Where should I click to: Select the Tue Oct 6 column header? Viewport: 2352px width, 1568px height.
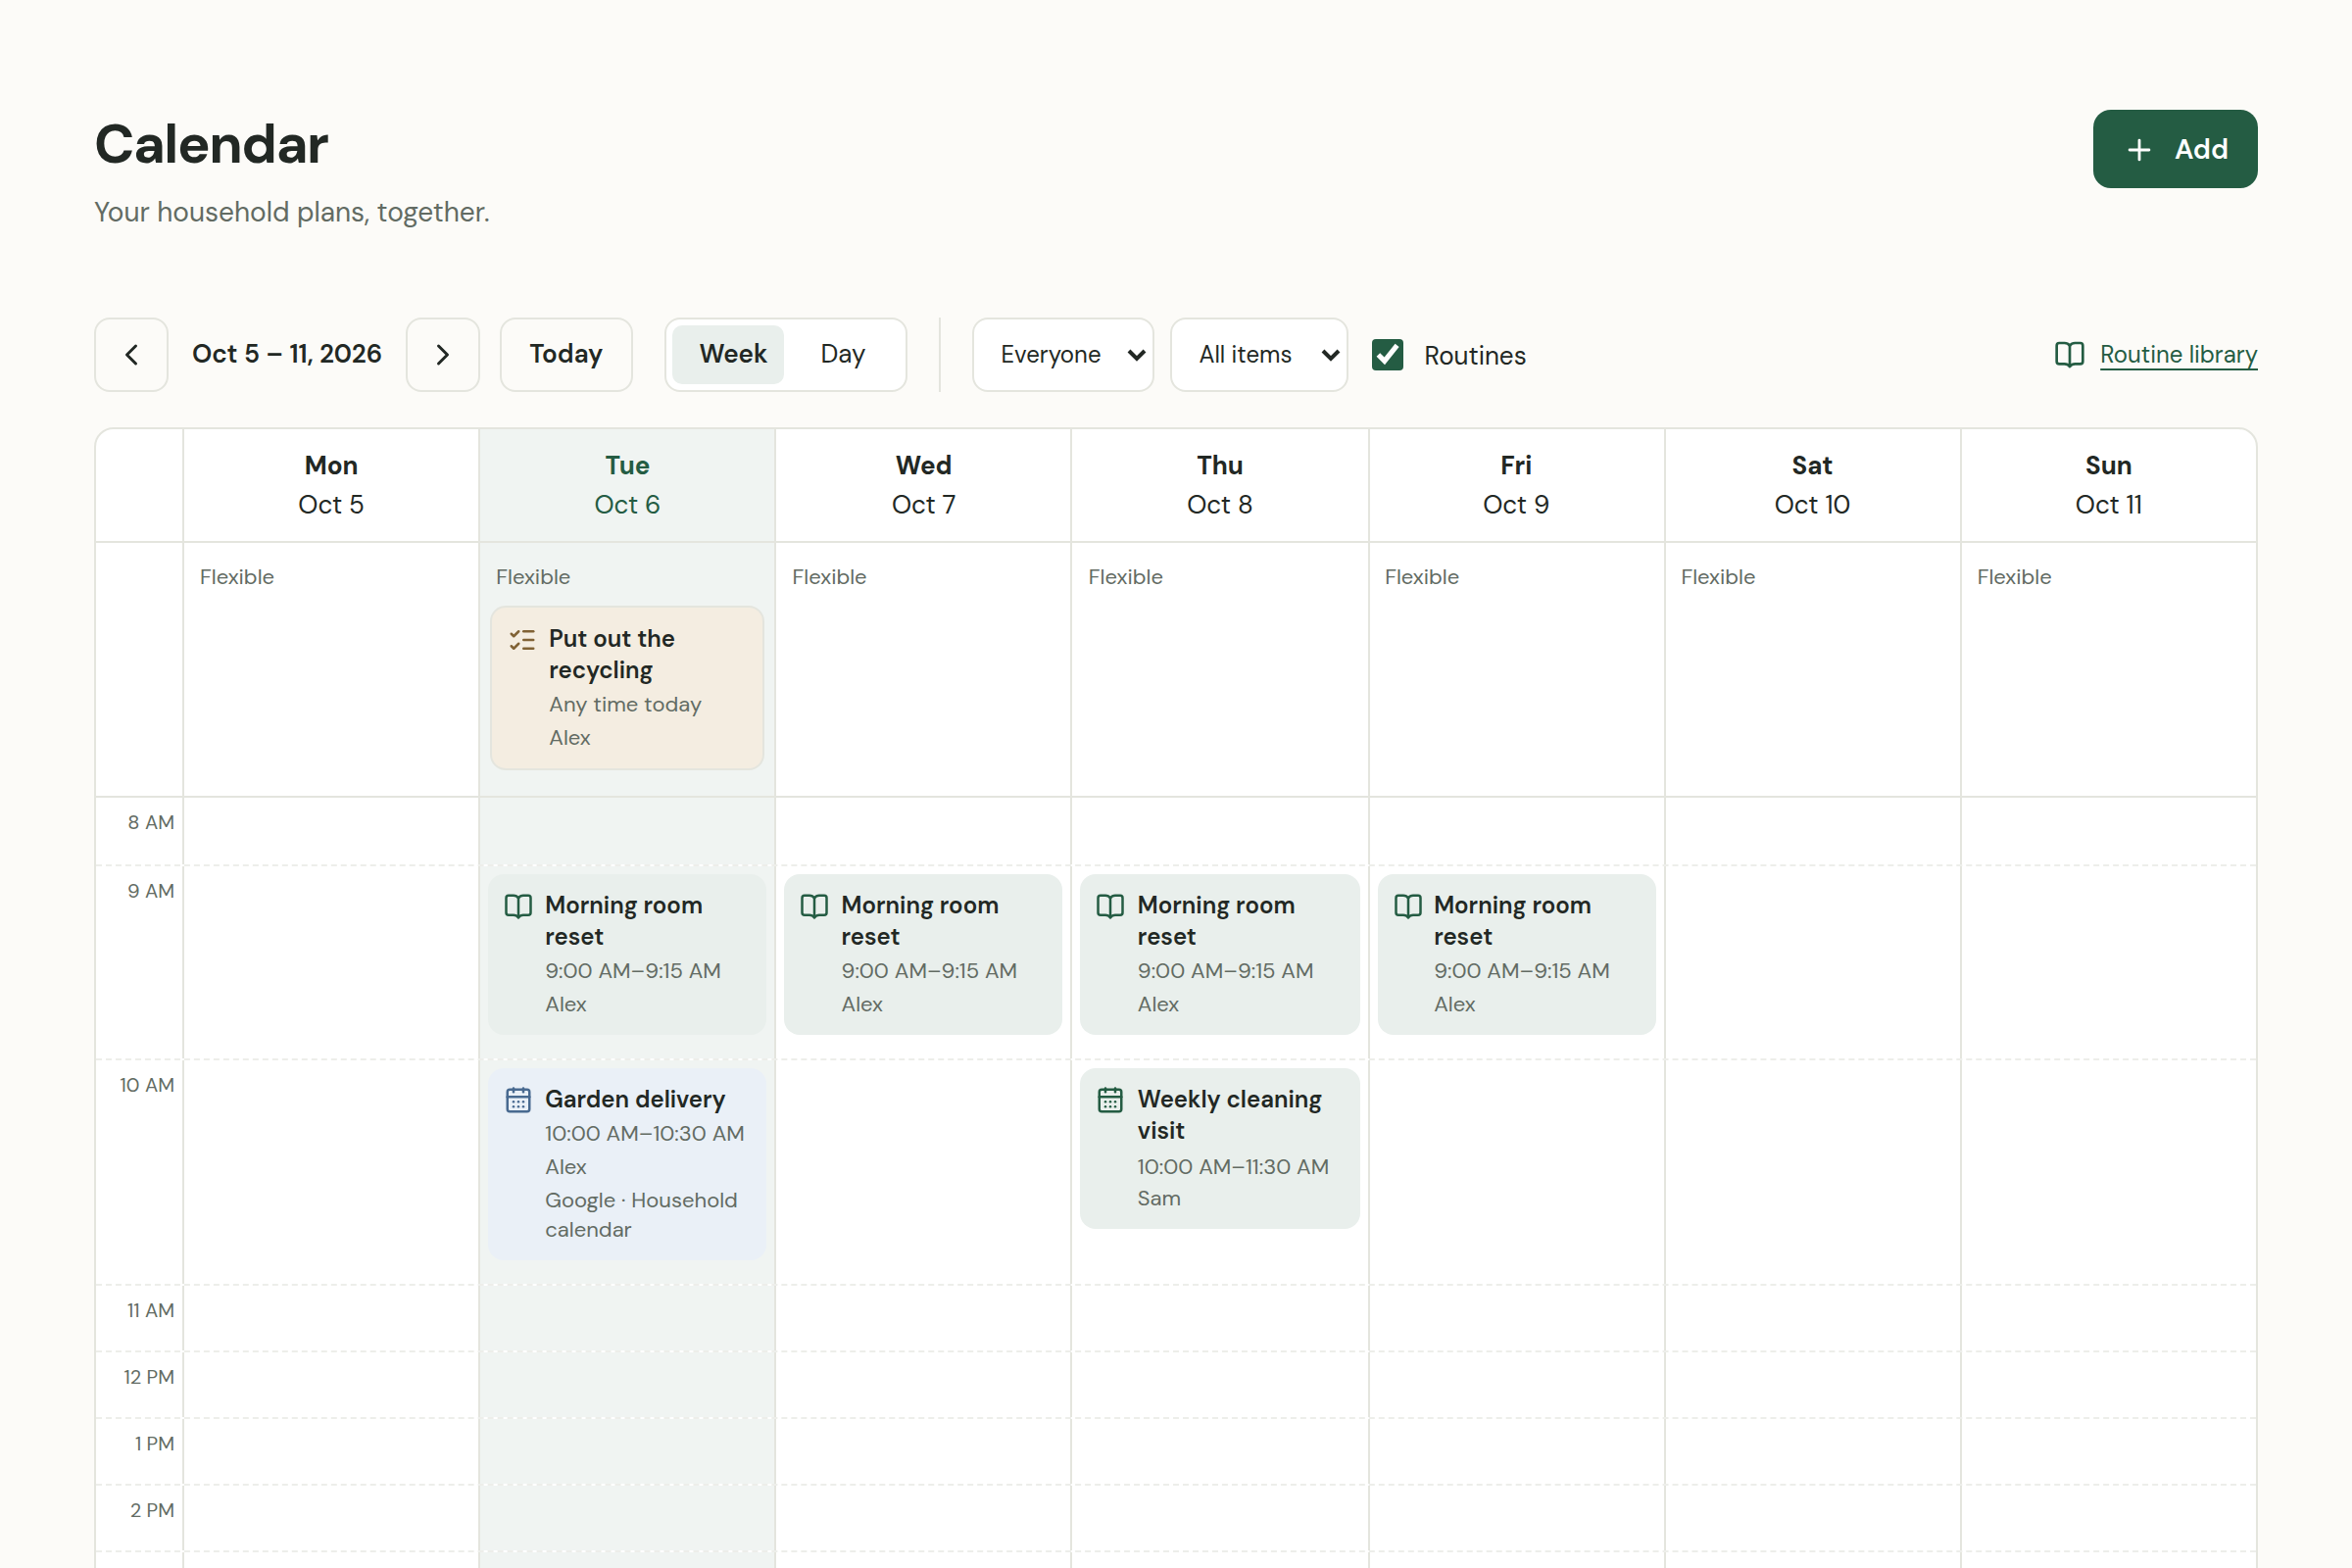pos(627,485)
